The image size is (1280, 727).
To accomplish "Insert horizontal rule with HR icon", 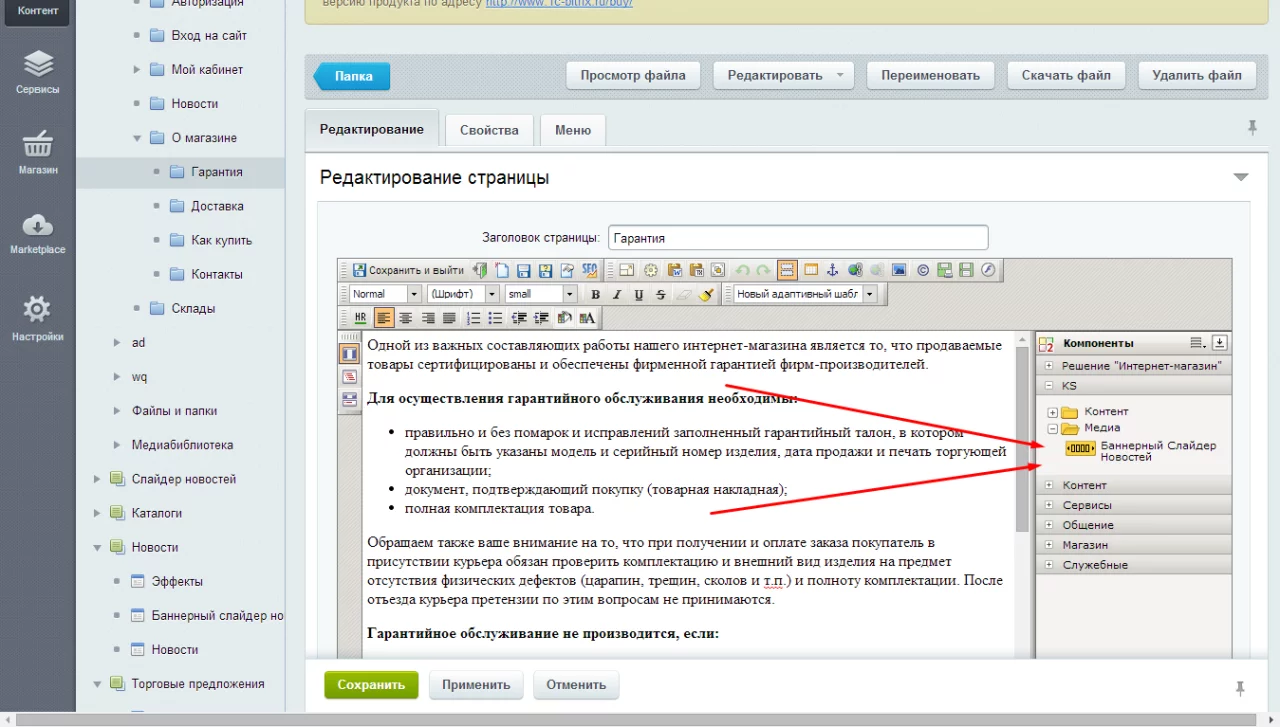I will coord(360,319).
